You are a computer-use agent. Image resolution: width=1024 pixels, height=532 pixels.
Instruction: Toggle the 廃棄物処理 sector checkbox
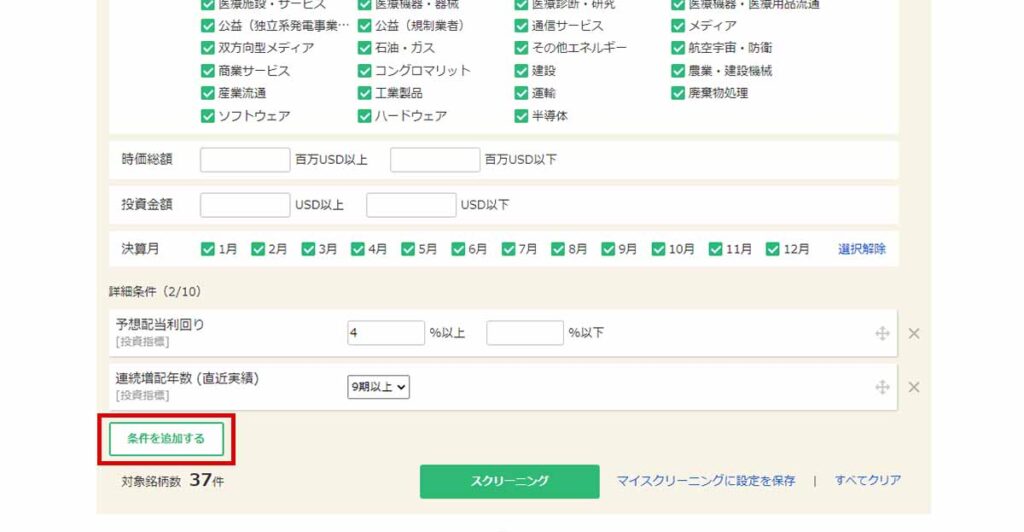tap(680, 93)
